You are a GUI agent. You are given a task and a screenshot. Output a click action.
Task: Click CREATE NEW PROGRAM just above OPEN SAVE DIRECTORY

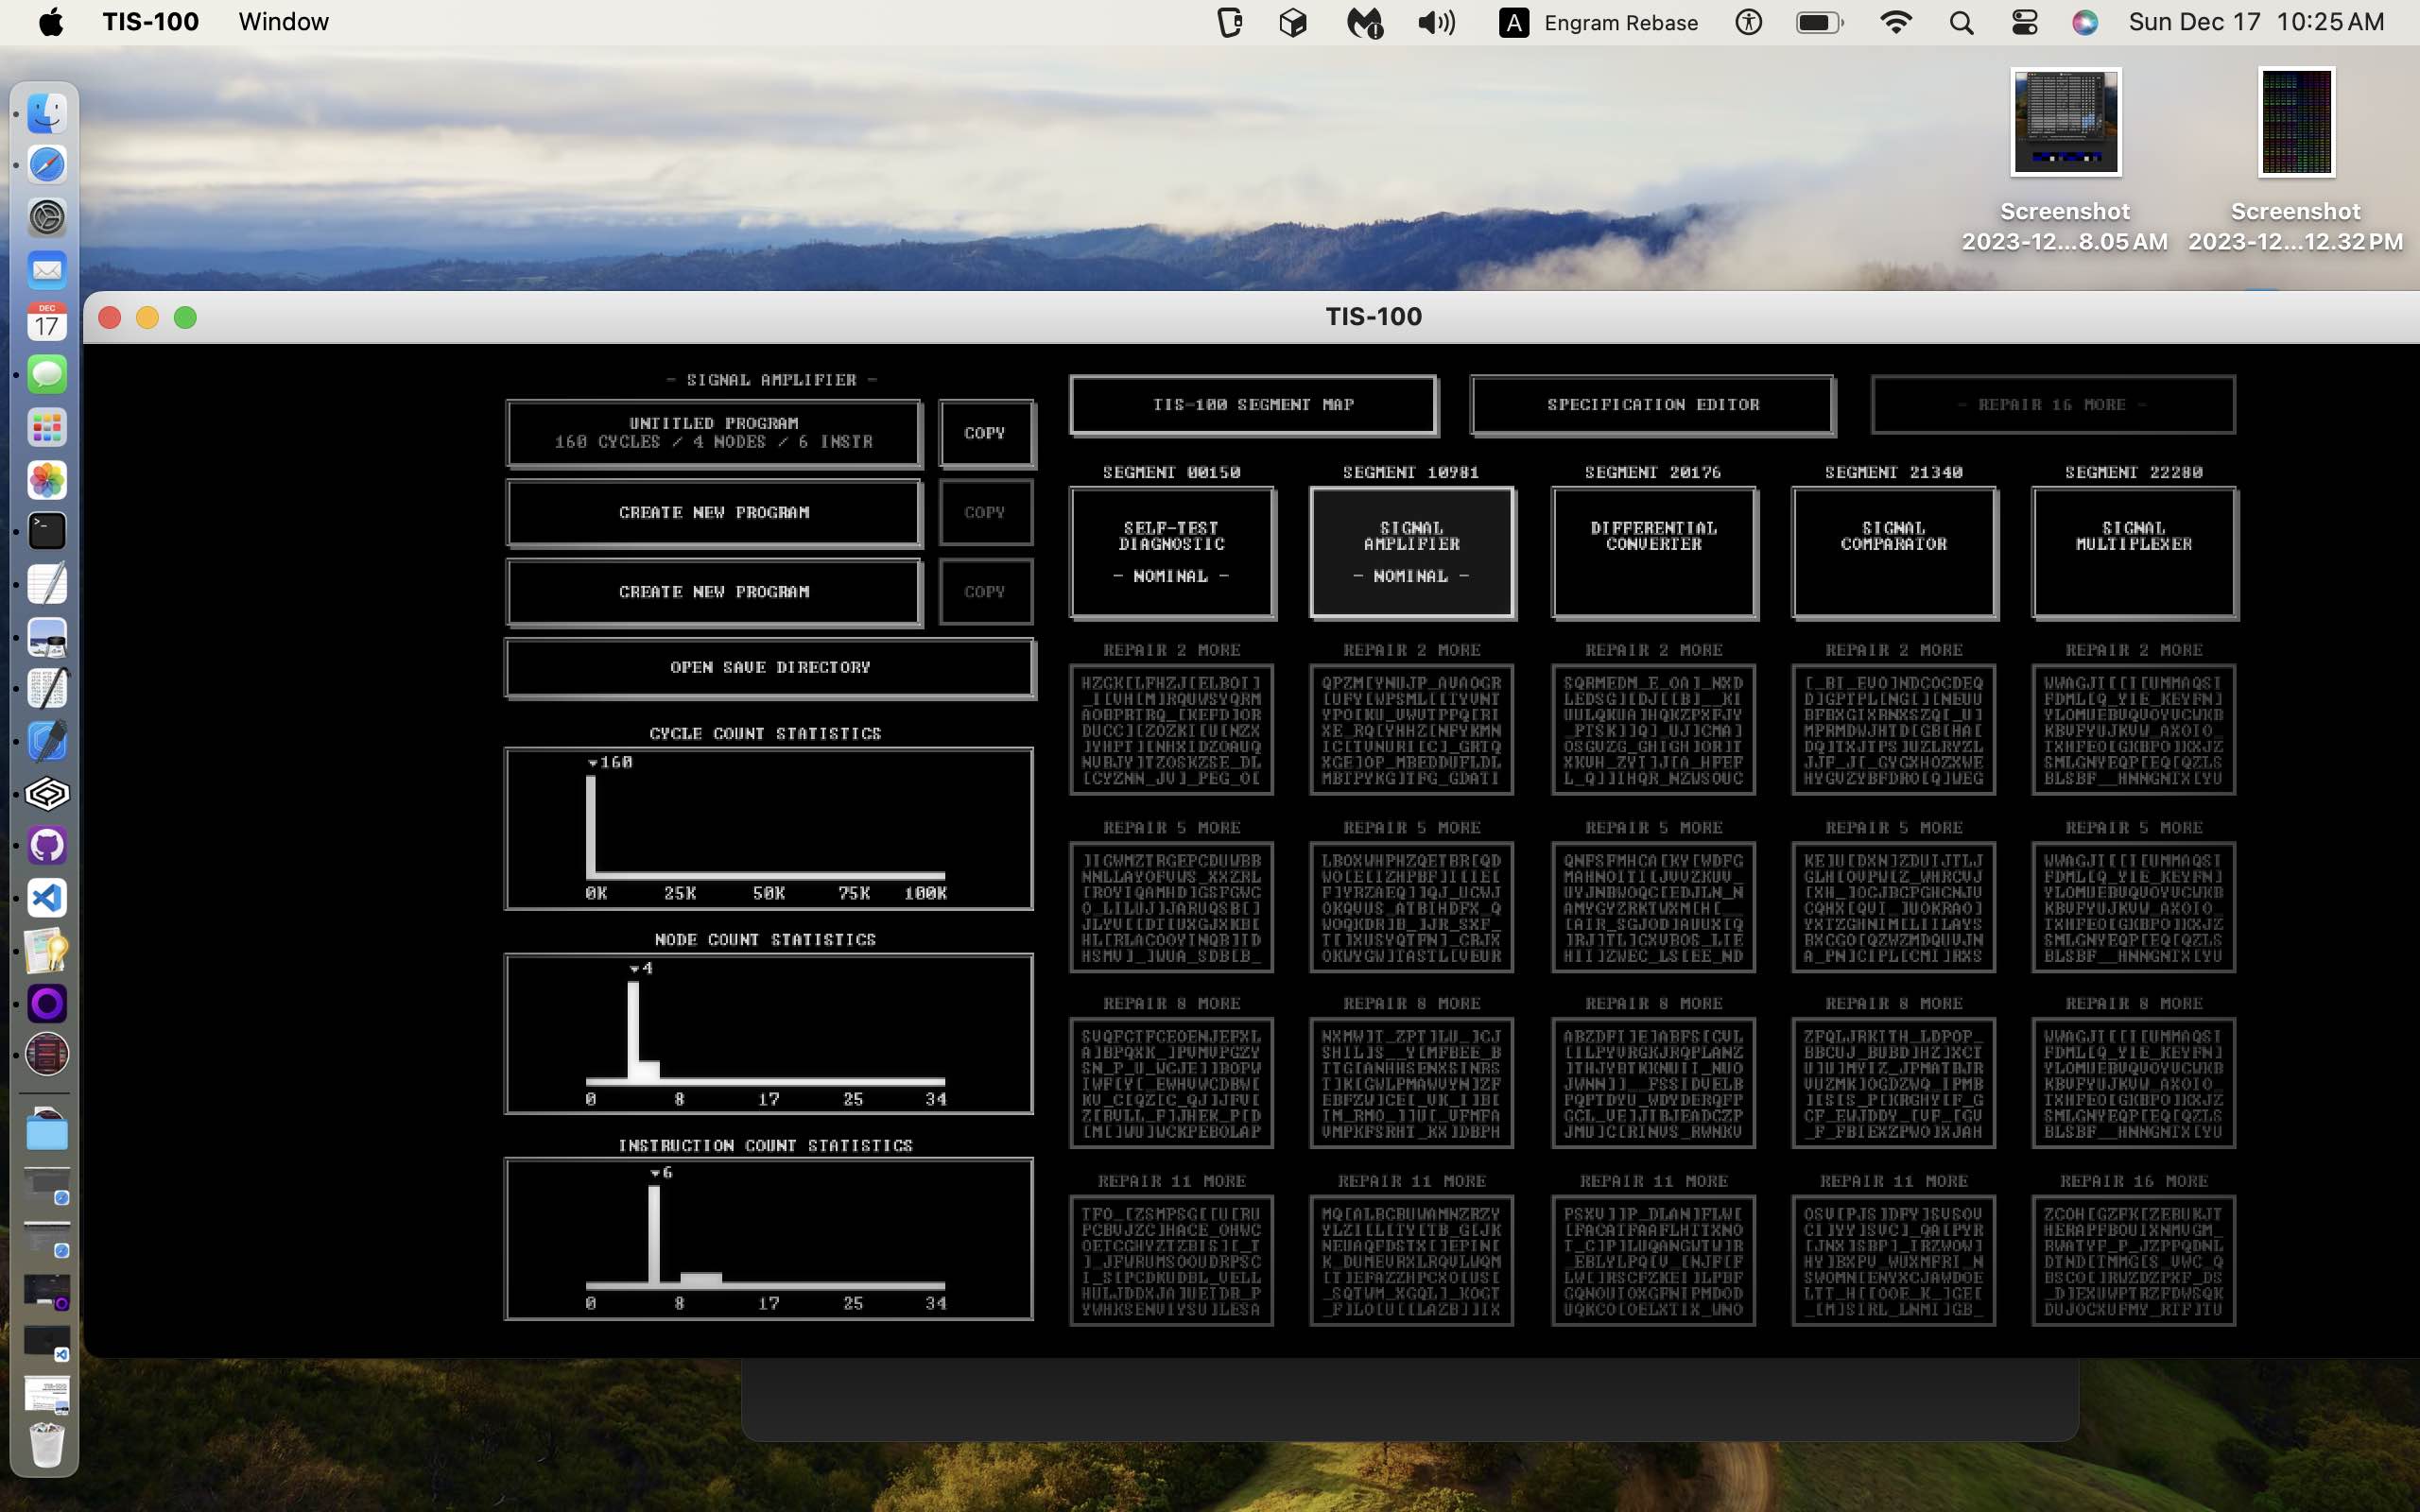click(x=714, y=592)
